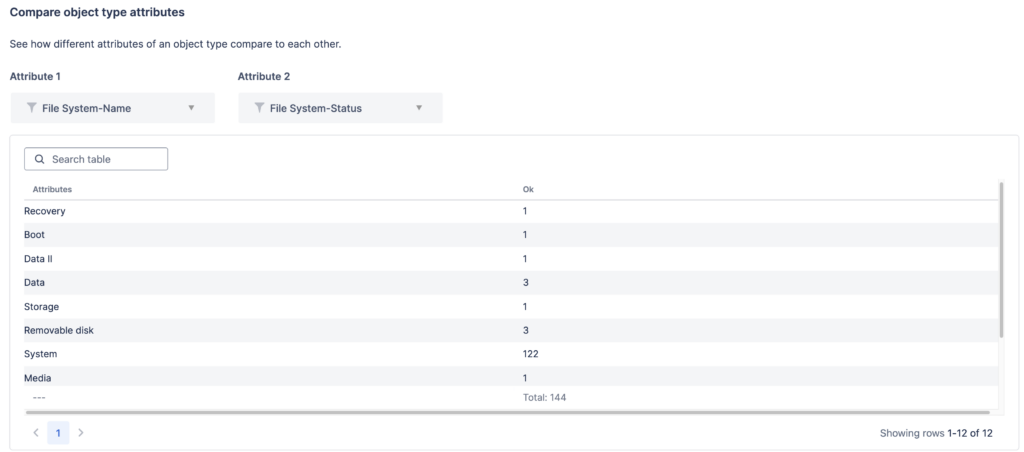Sort by the Attributes column header
Image resolution: width=1024 pixels, height=452 pixels.
click(x=52, y=189)
